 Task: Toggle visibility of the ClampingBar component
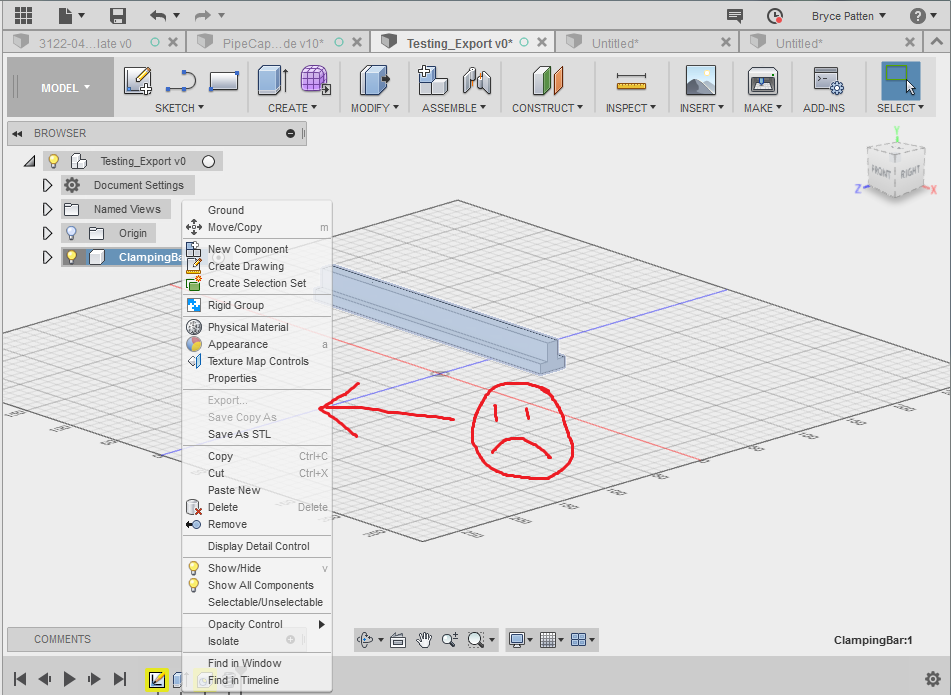tap(72, 256)
